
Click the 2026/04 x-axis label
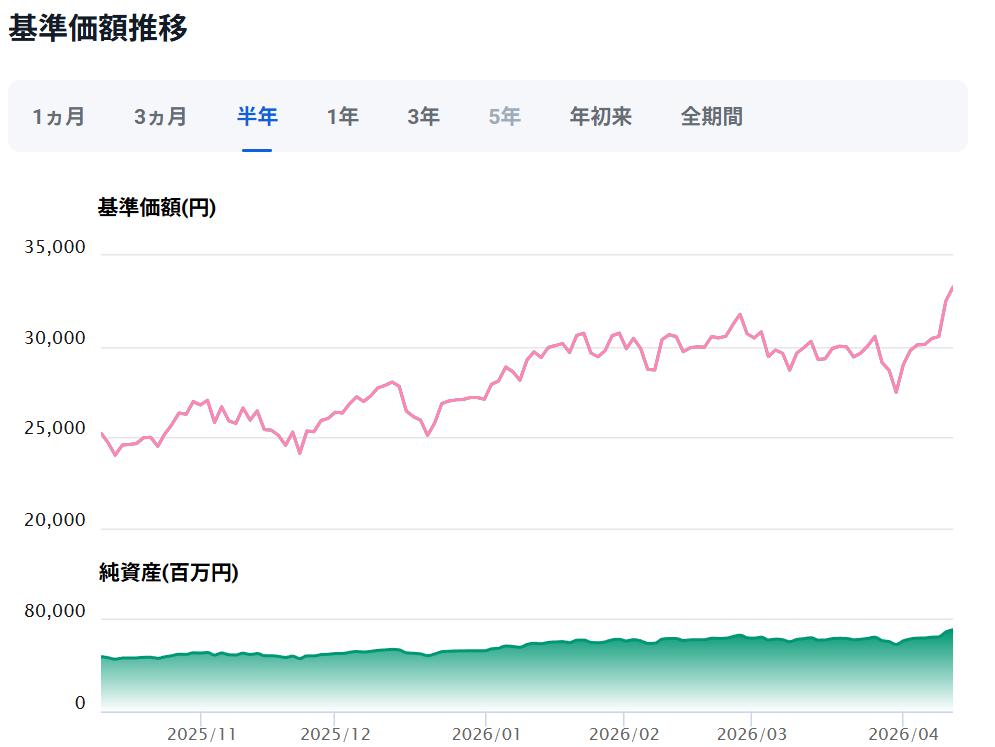[903, 734]
